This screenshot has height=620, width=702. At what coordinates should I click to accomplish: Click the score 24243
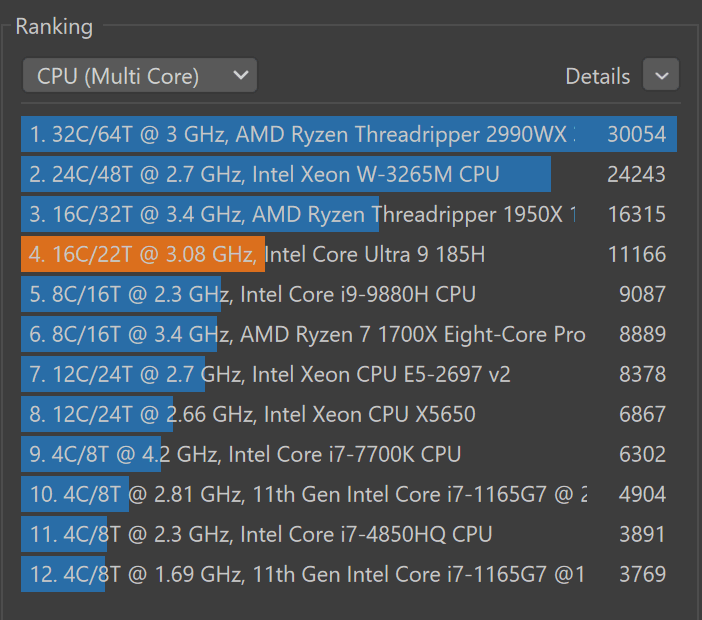tap(637, 174)
